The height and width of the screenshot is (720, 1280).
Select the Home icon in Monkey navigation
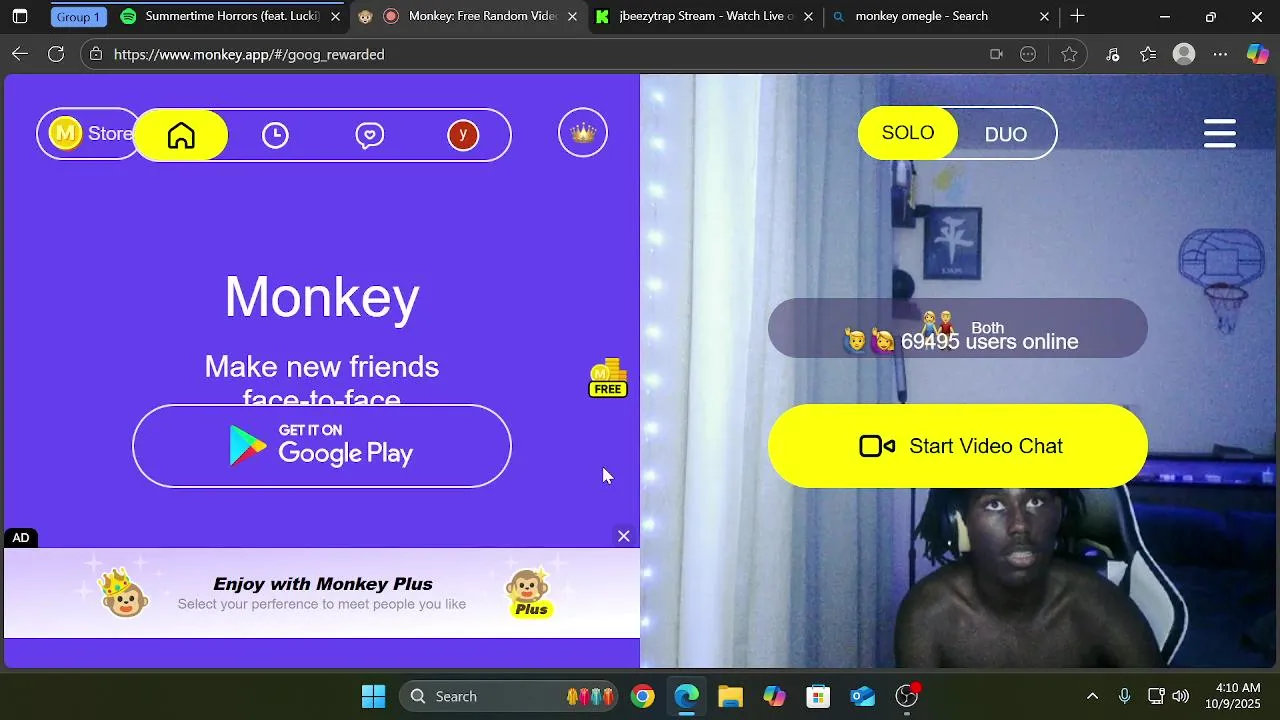coord(181,135)
